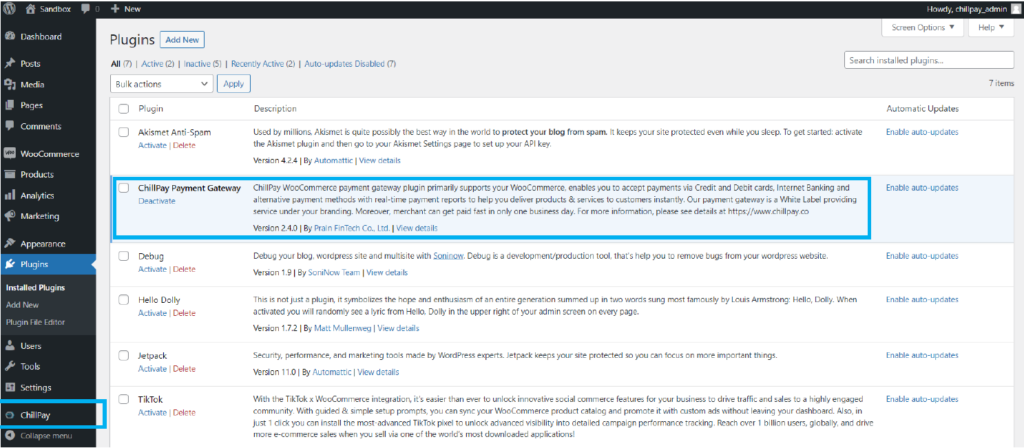
Task: Check the Akismet Anti-Spam checkbox
Action: 123,132
